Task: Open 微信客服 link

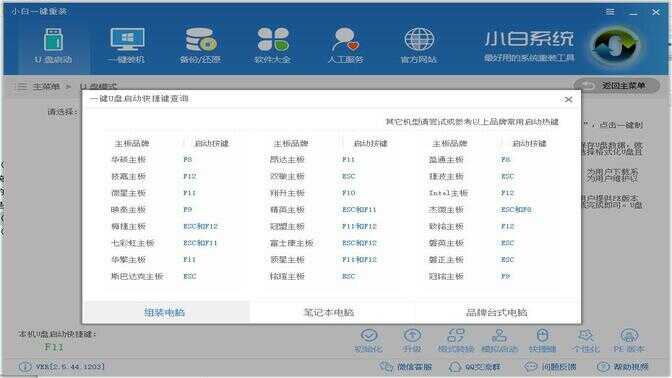Action: coord(405,367)
